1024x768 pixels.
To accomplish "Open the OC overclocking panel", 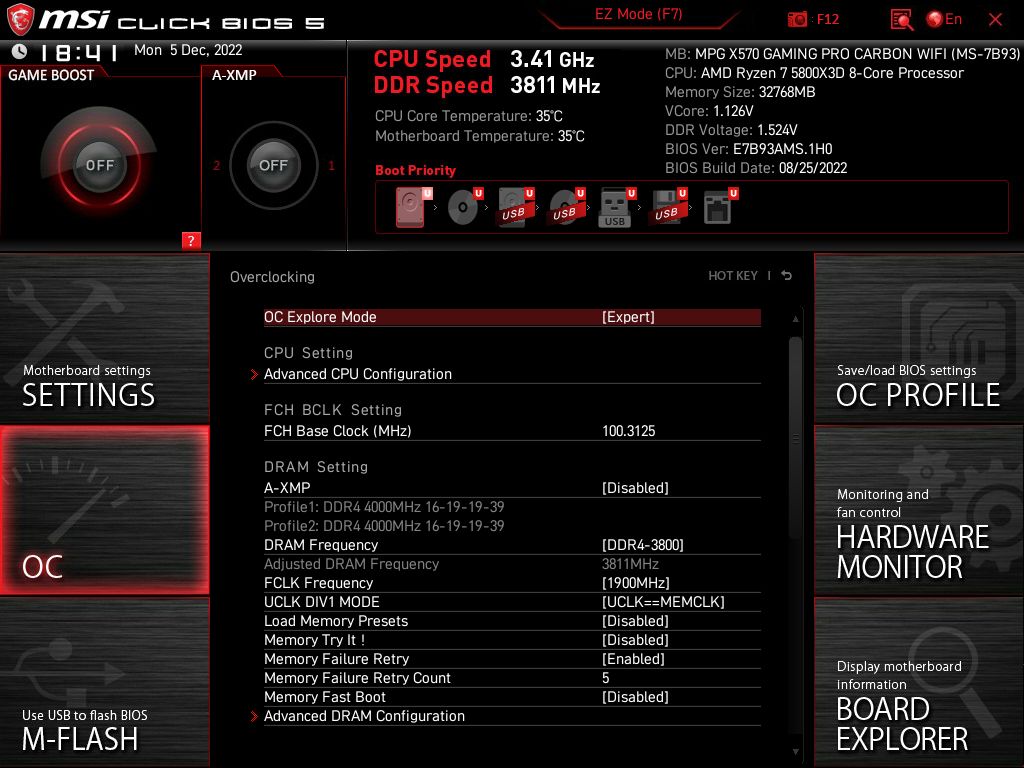I will click(104, 510).
